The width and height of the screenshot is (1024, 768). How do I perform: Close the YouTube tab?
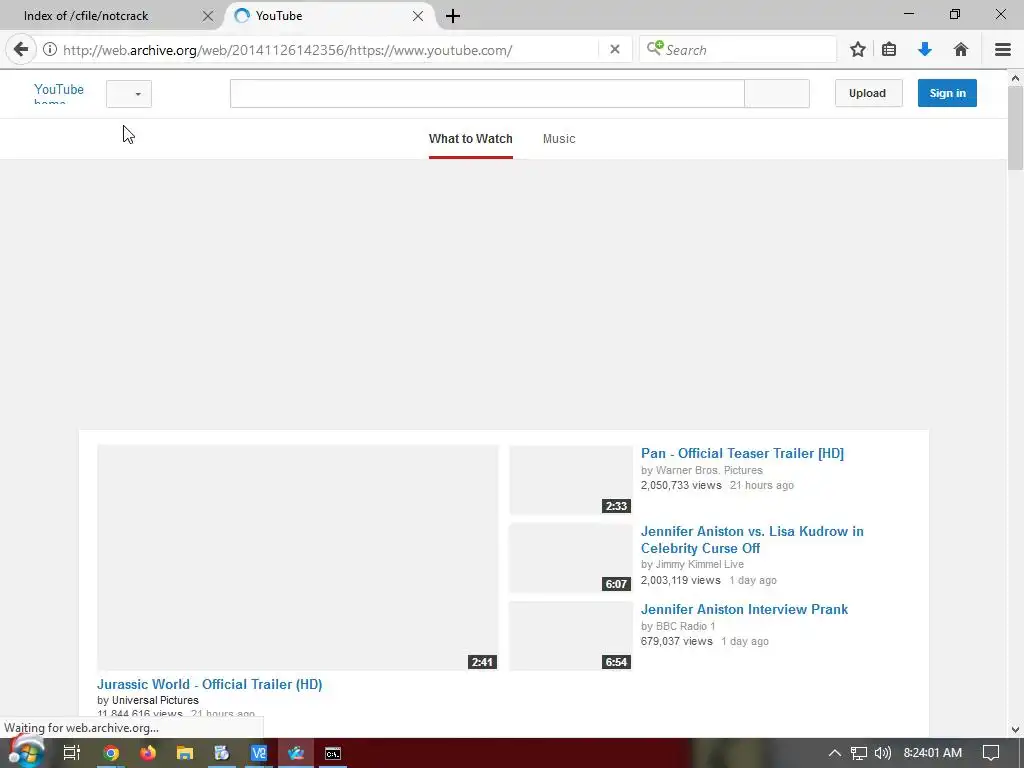[x=418, y=16]
